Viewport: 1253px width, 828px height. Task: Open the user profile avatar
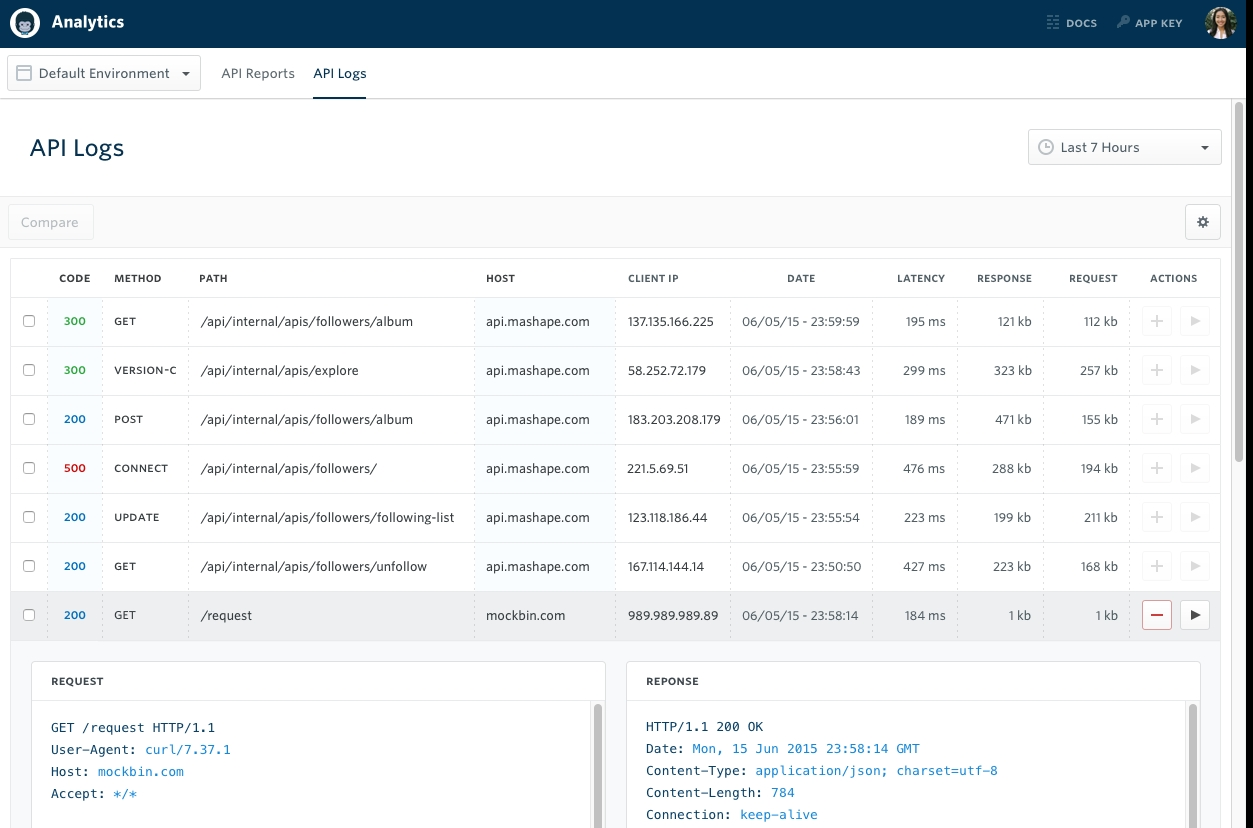tap(1220, 23)
